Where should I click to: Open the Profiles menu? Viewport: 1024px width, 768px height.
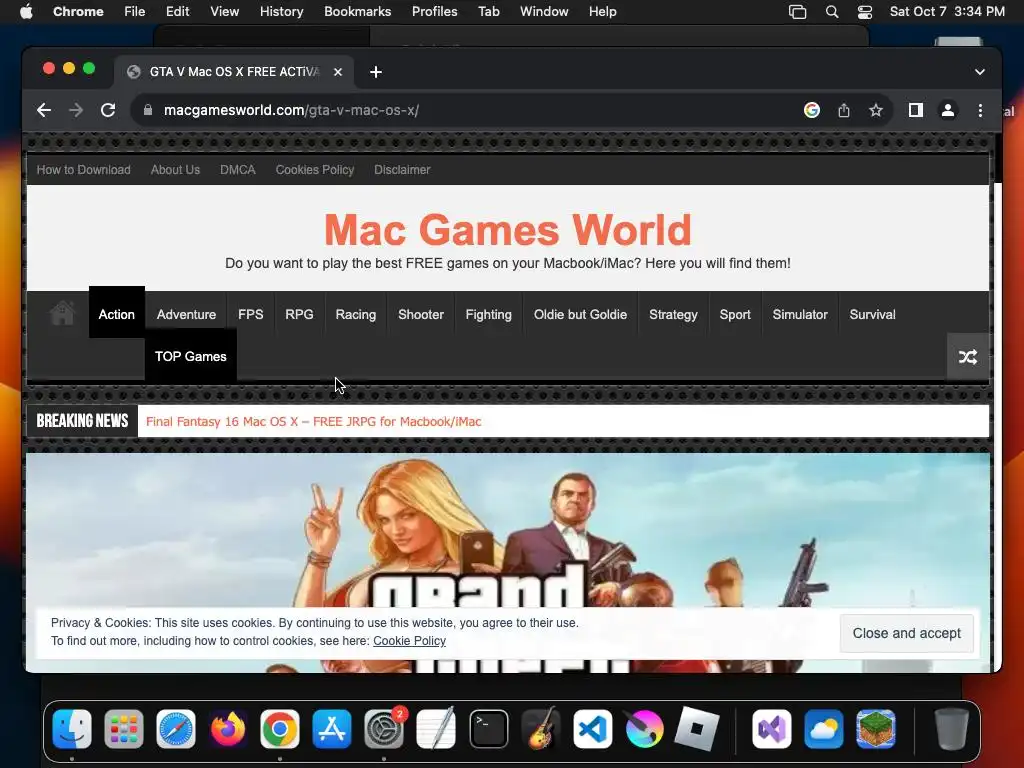coord(434,12)
